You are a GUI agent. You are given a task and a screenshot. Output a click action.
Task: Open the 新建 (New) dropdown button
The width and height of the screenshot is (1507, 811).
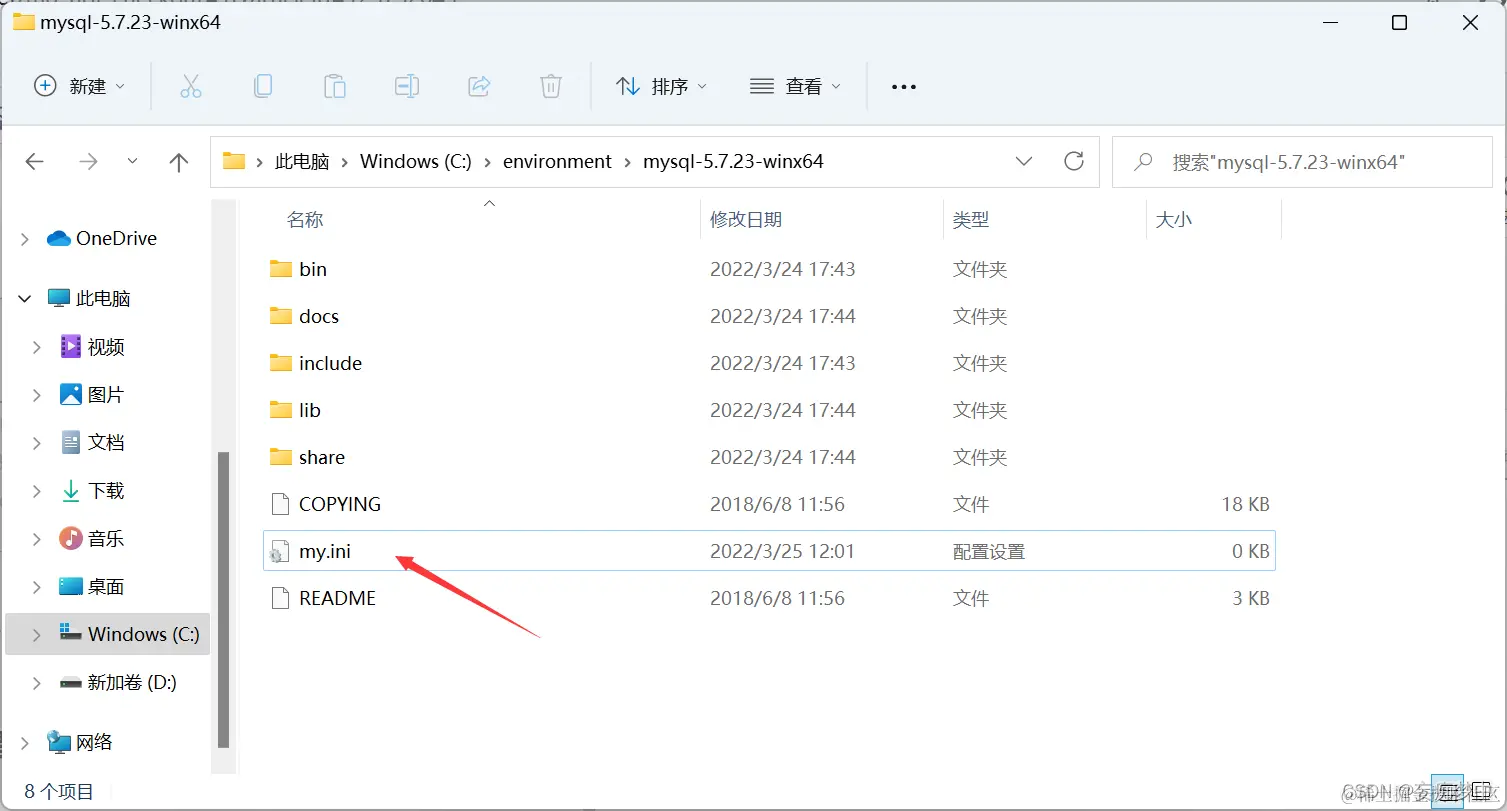tap(80, 86)
